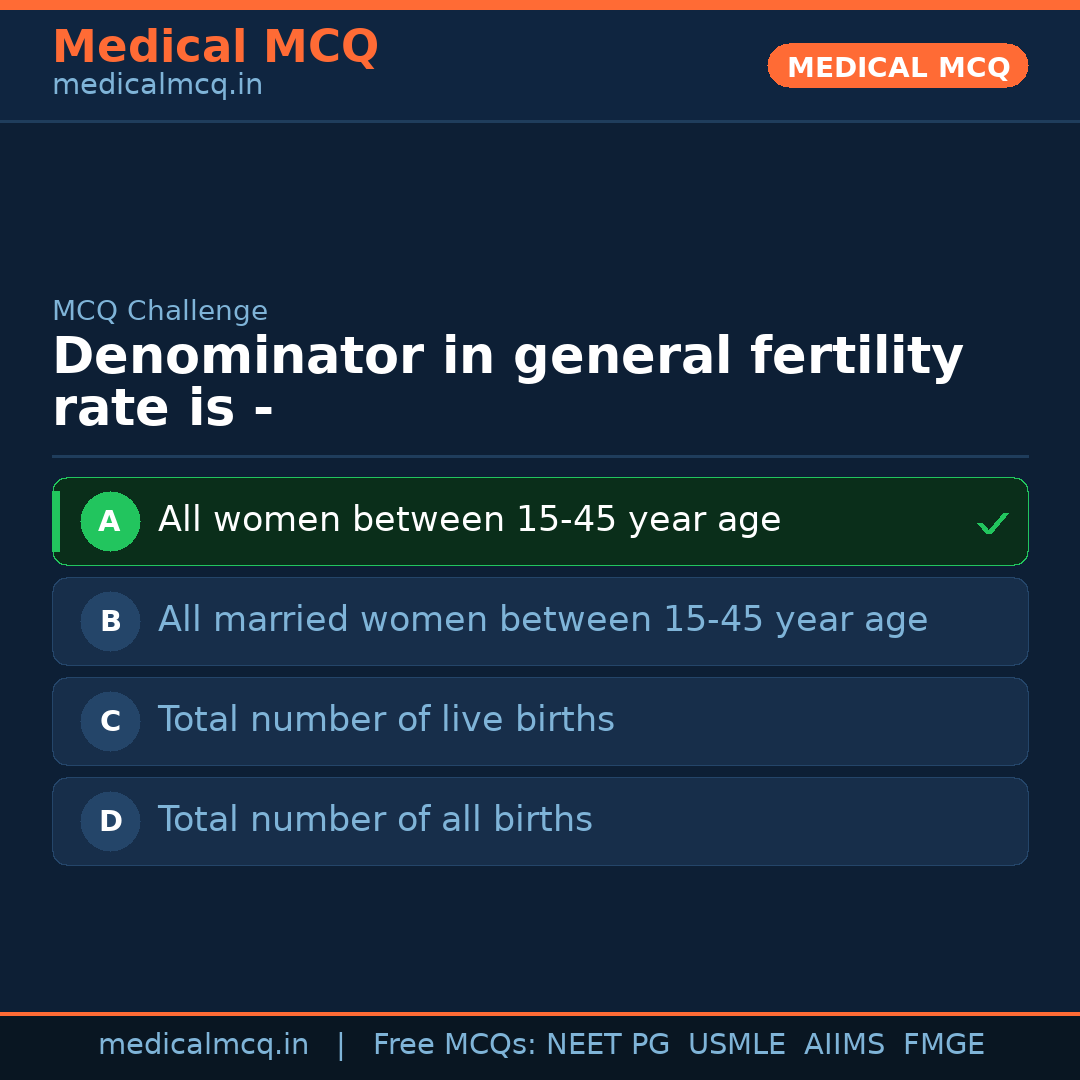This screenshot has width=1080, height=1080.
Task: Open medicalmcq.in link under header title
Action: coord(157,86)
